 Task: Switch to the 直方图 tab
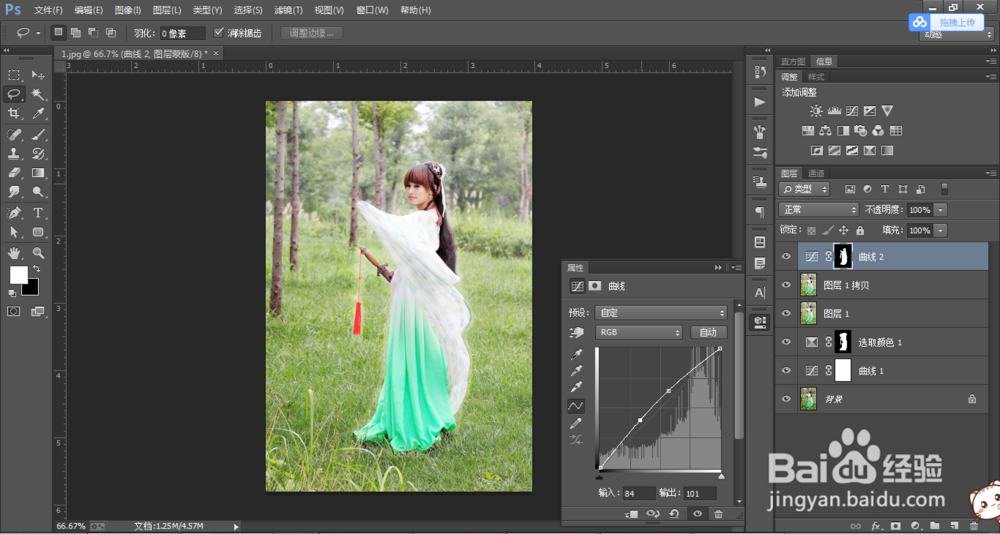pyautogui.click(x=793, y=61)
